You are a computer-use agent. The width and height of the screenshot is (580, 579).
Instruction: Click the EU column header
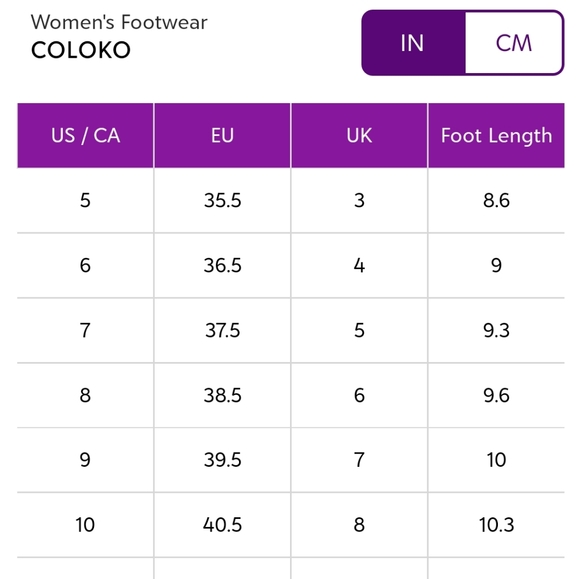coord(222,135)
